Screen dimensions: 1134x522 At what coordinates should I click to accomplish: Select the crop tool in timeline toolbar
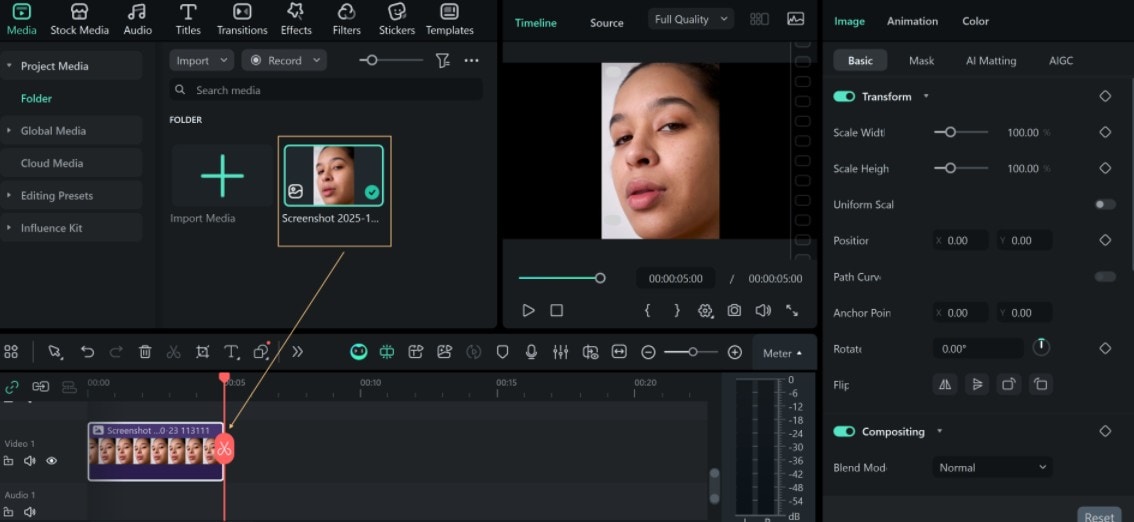point(202,352)
